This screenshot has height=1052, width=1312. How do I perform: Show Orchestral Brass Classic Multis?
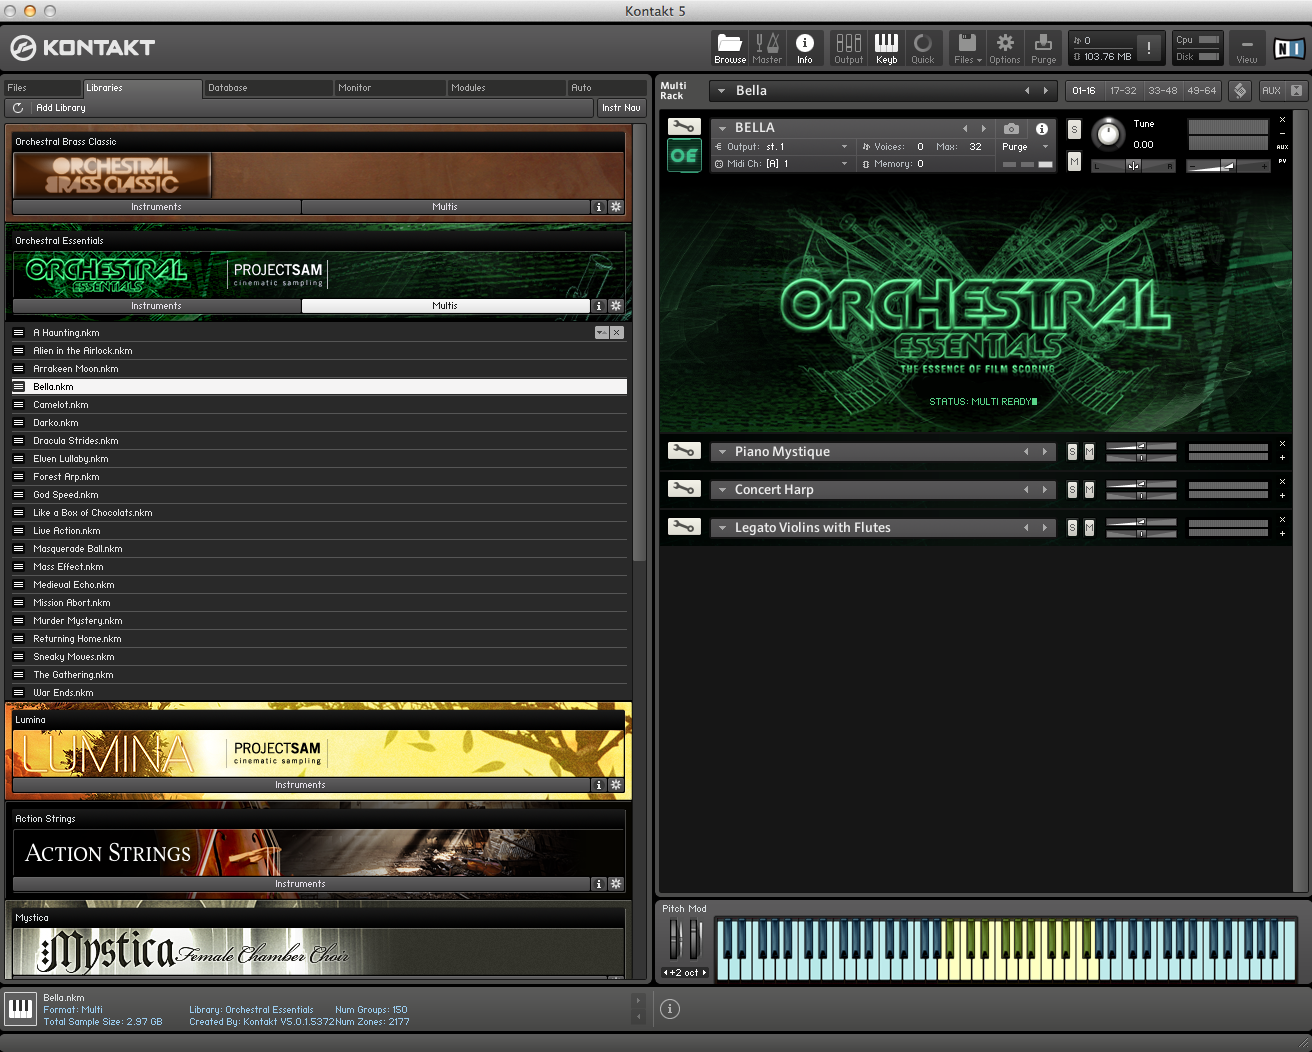click(x=445, y=207)
